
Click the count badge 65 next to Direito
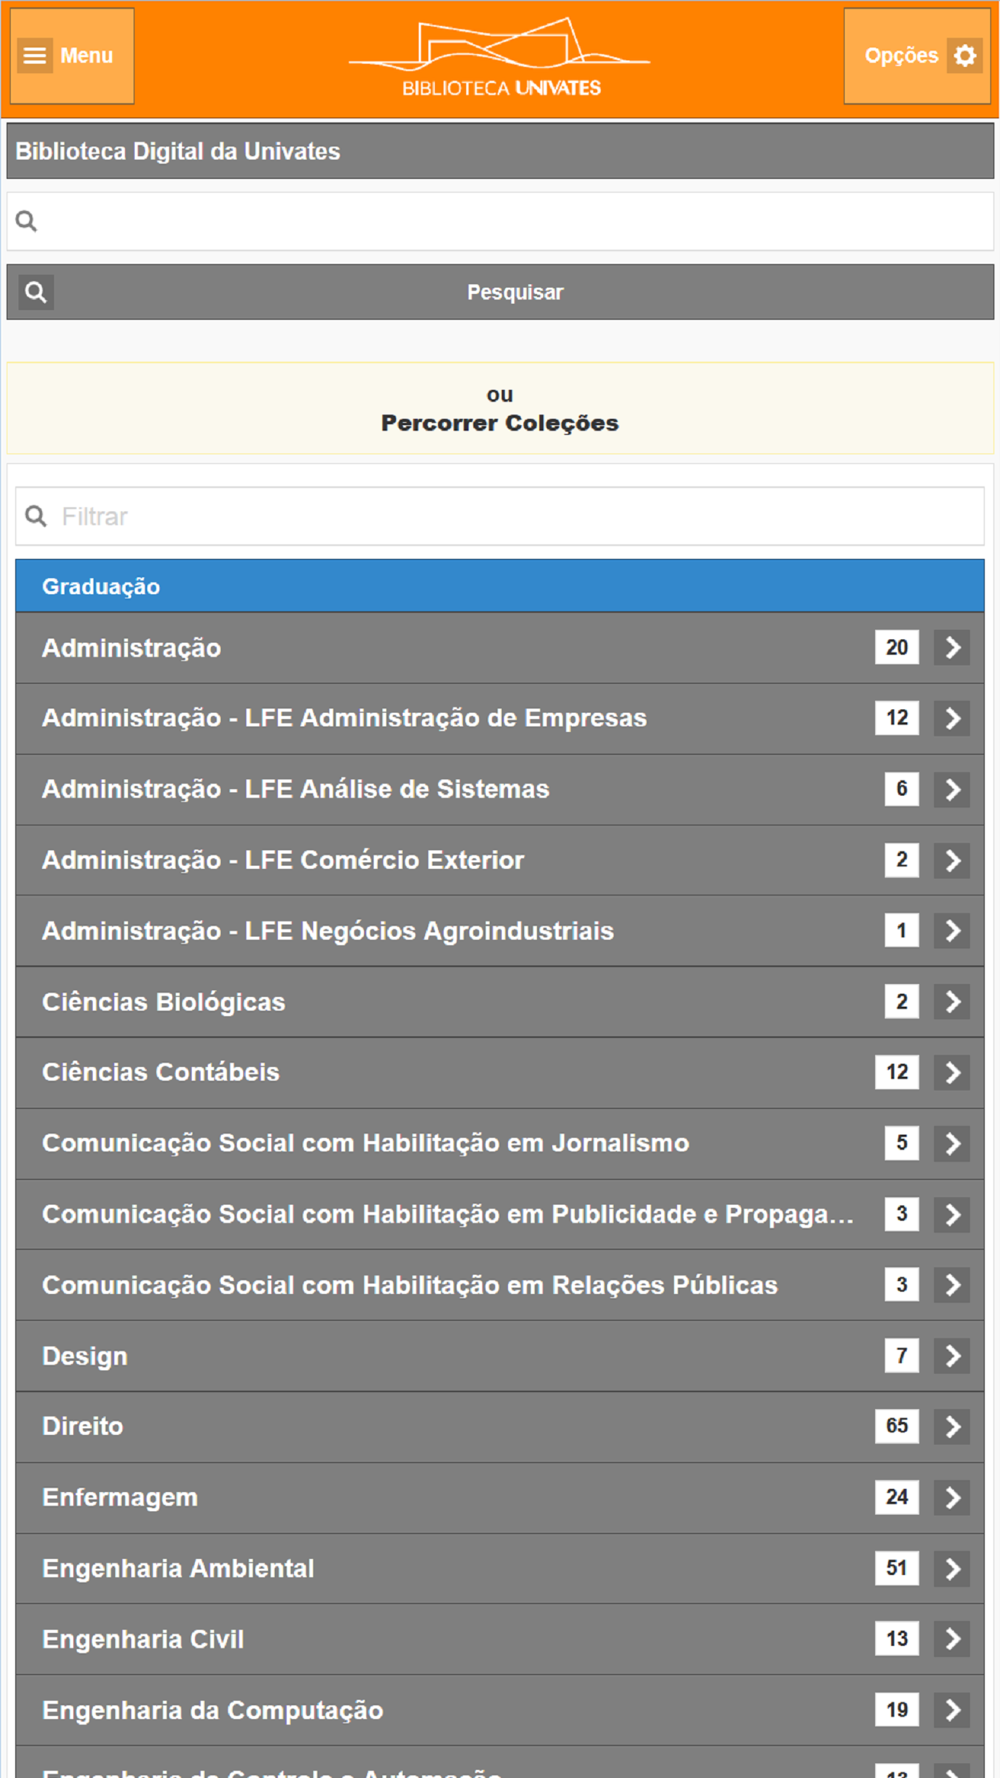[897, 1426]
